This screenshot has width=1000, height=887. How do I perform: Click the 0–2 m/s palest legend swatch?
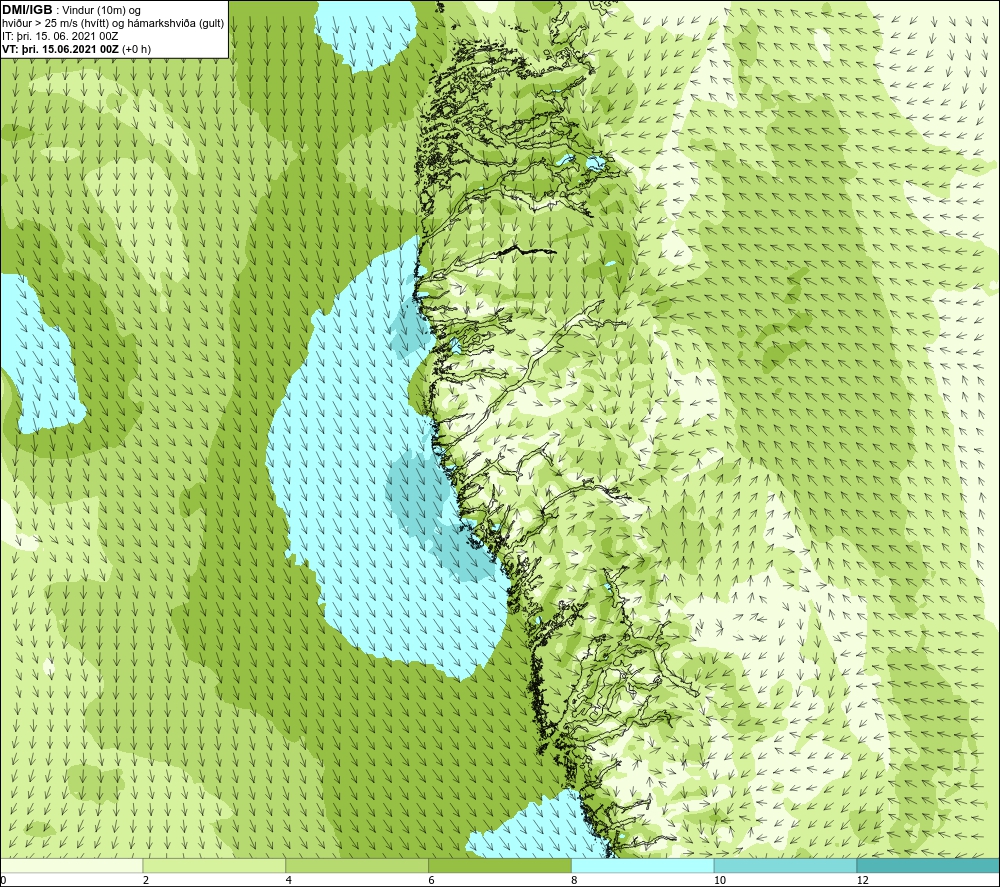71,865
